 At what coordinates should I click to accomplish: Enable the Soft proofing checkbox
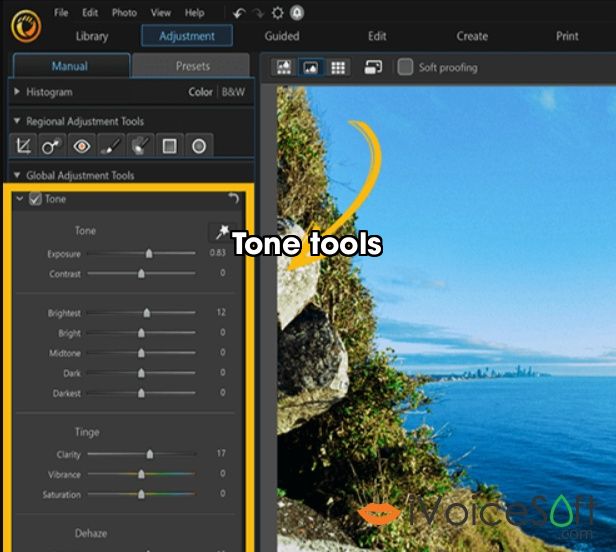pos(405,67)
